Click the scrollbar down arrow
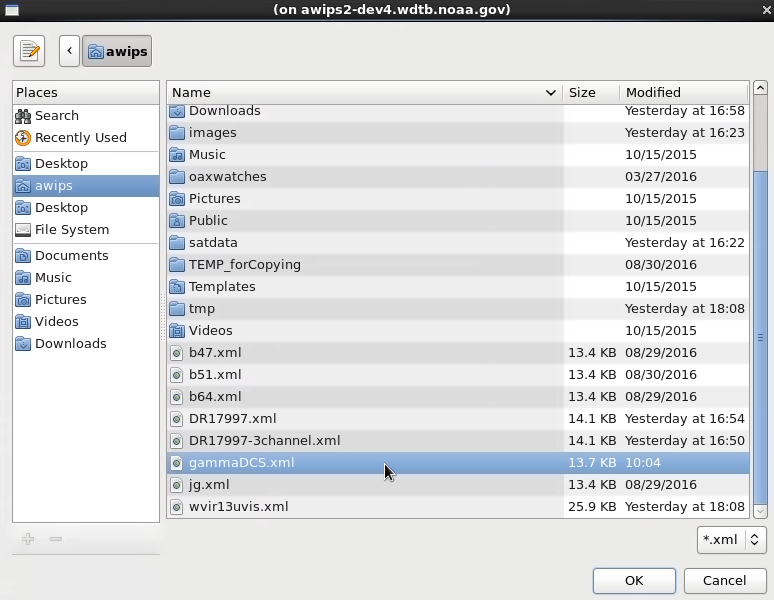Image resolution: width=774 pixels, height=600 pixels. (x=760, y=511)
